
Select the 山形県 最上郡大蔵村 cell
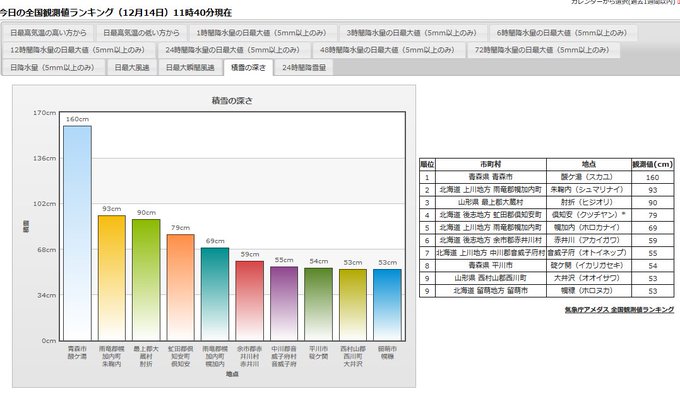click(x=490, y=202)
